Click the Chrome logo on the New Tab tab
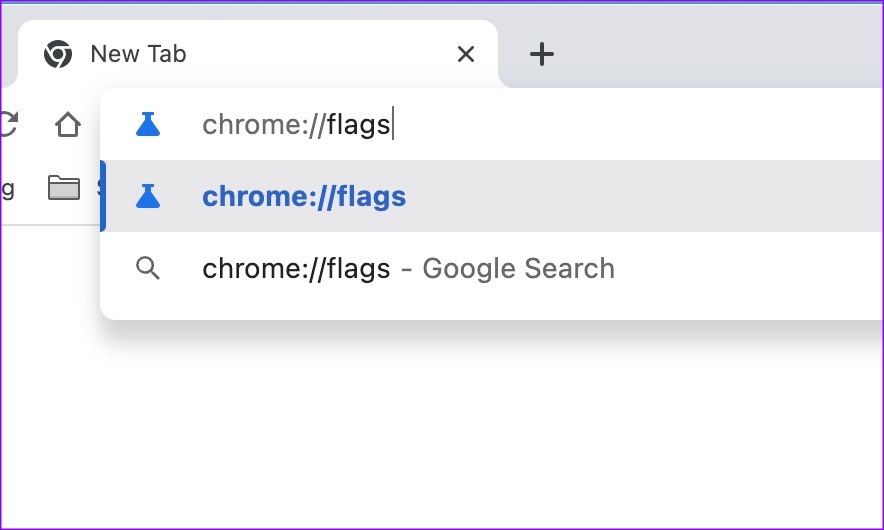The width and height of the screenshot is (884, 530). 58,54
